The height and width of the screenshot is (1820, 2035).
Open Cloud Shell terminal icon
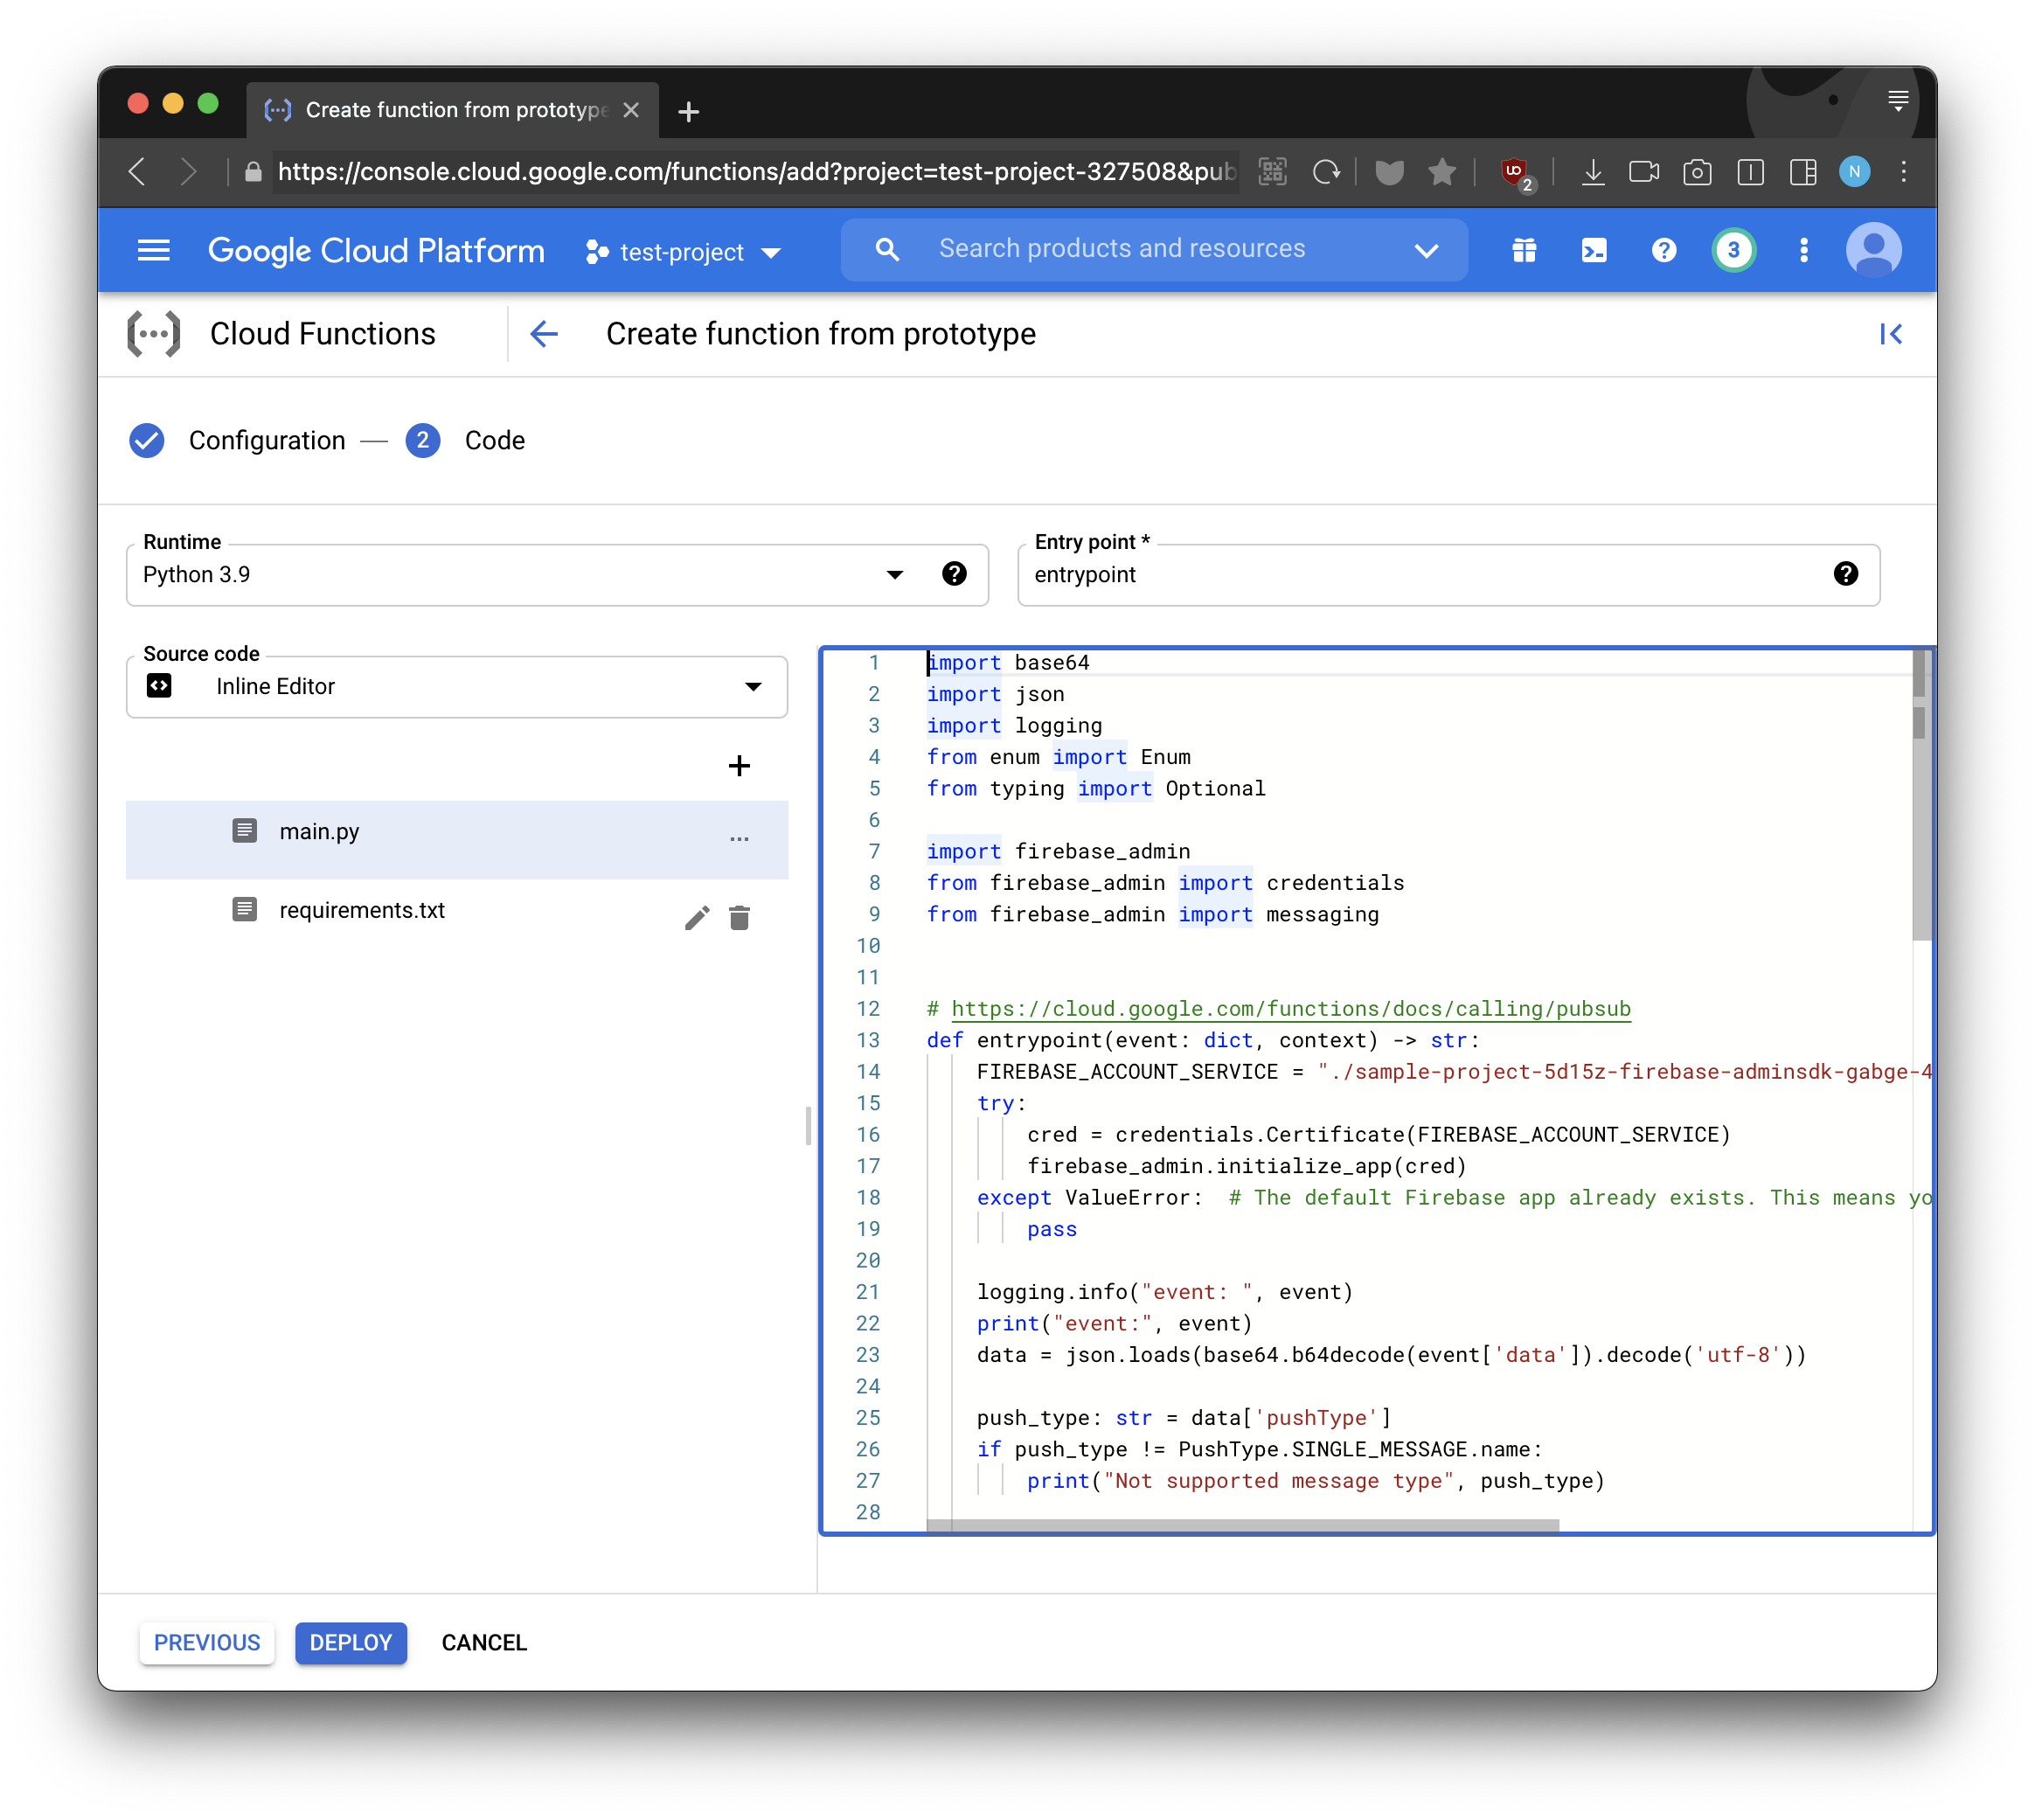click(x=1593, y=250)
